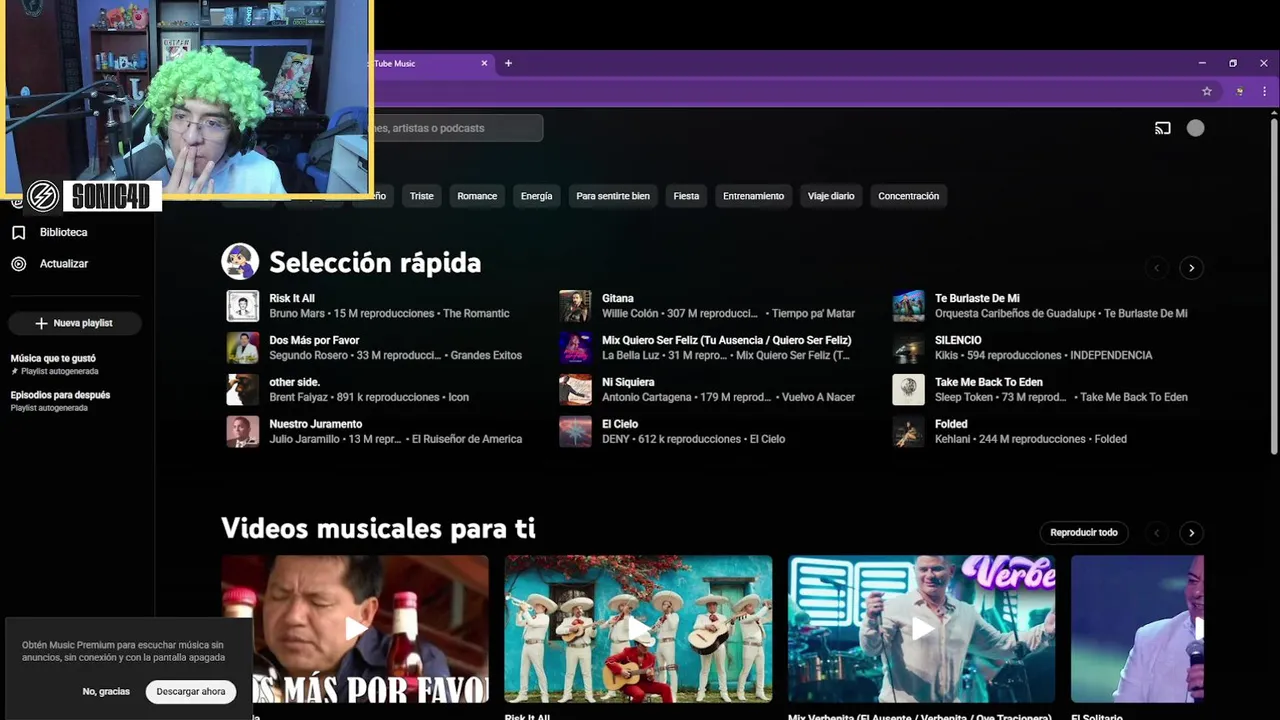1280x720 pixels.
Task: Play the Verbenita mix video thumbnail
Action: pyautogui.click(x=921, y=629)
